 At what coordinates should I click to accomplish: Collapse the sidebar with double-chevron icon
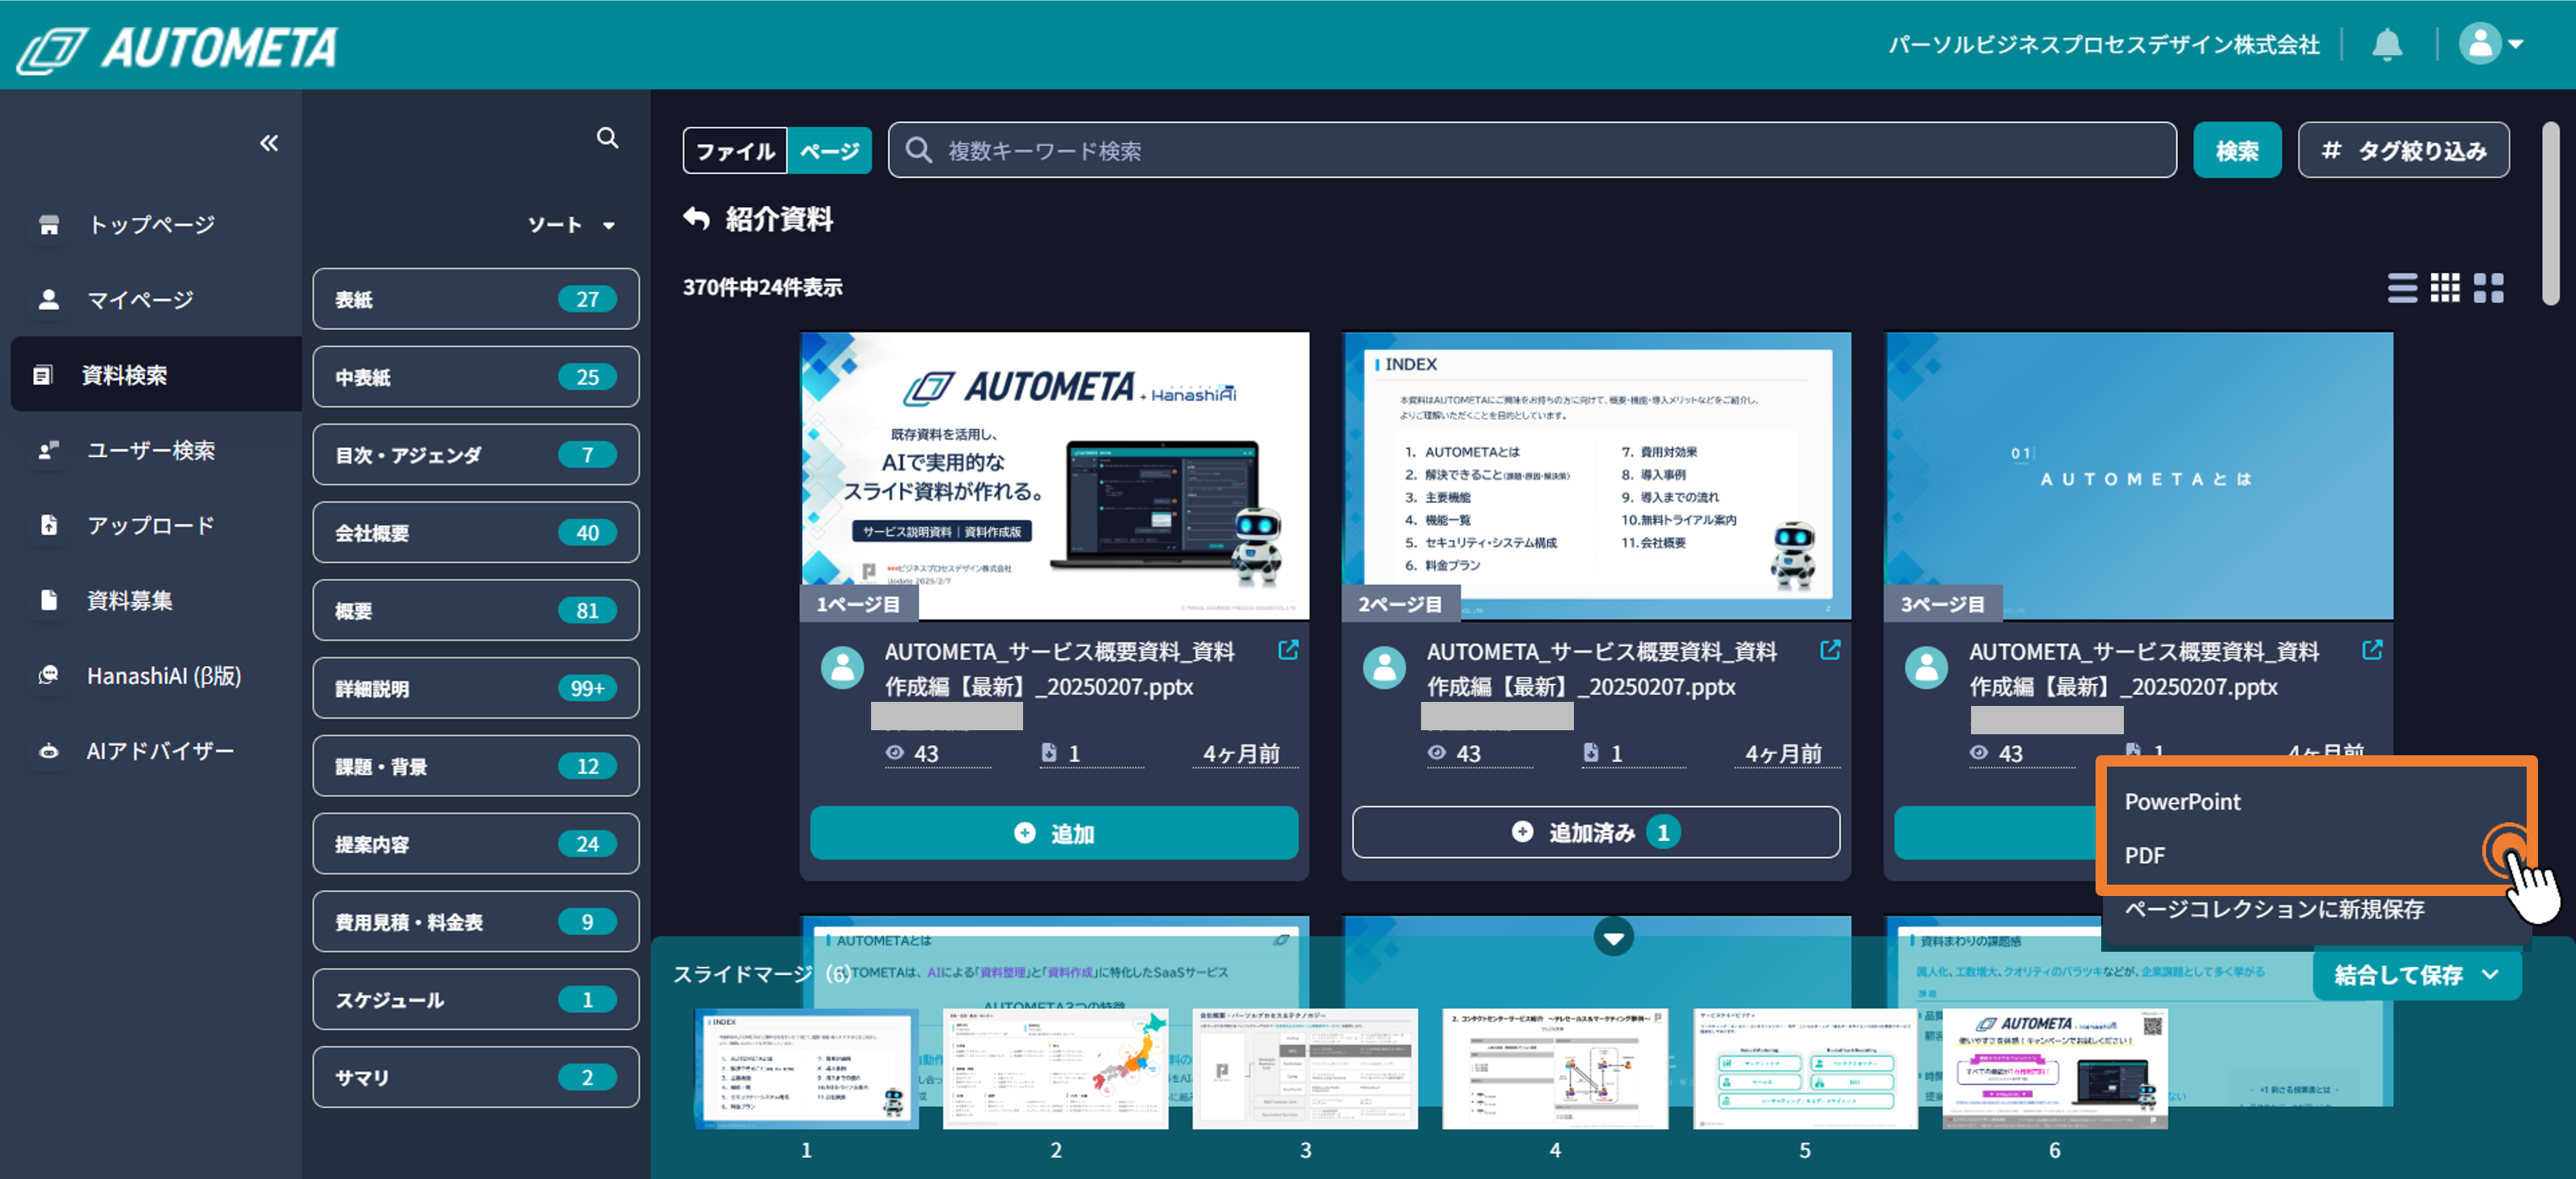point(269,143)
